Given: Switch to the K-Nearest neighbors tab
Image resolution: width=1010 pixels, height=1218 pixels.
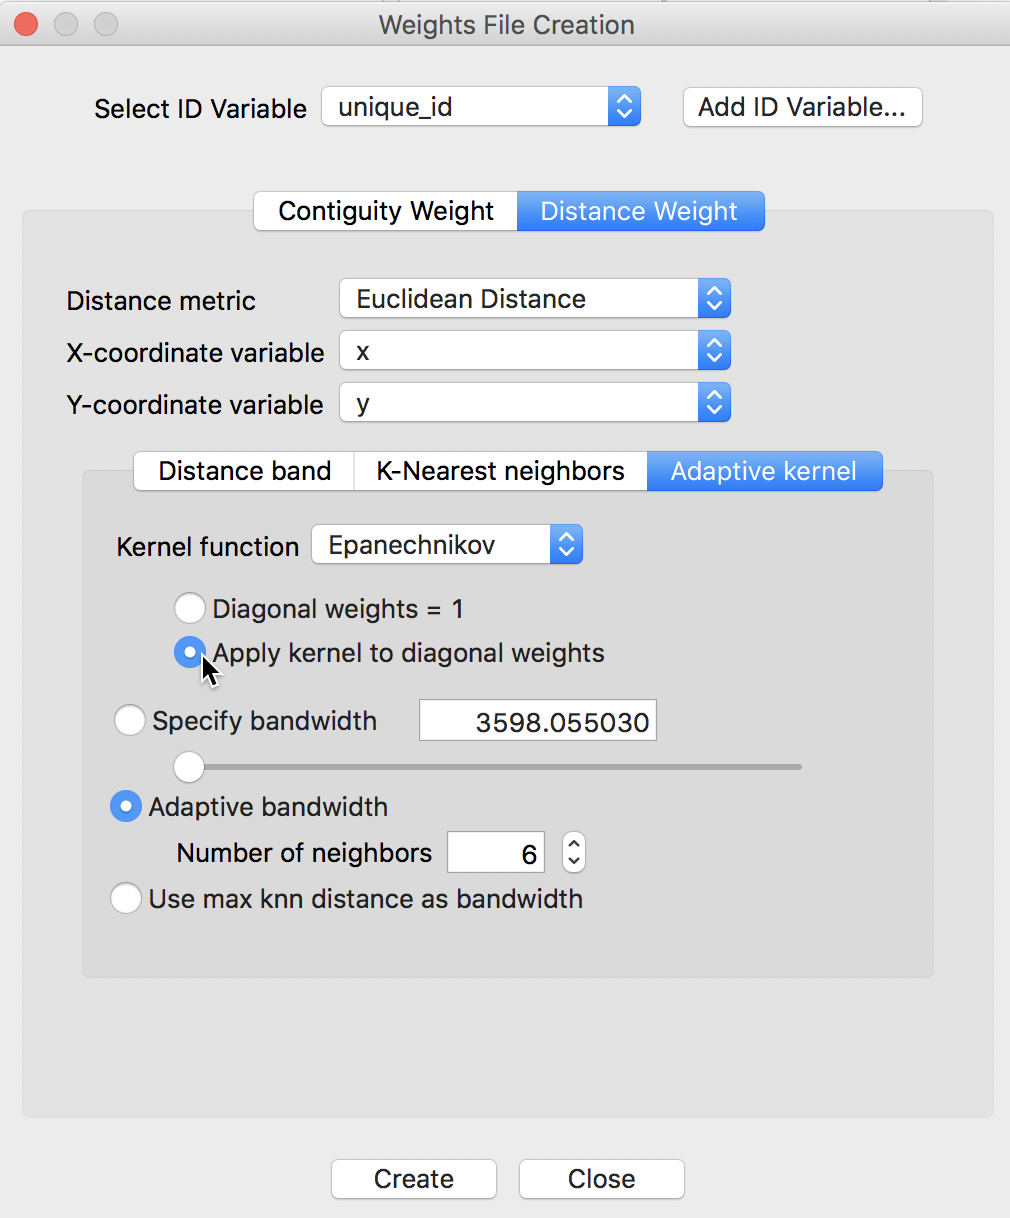Looking at the screenshot, I should 500,471.
